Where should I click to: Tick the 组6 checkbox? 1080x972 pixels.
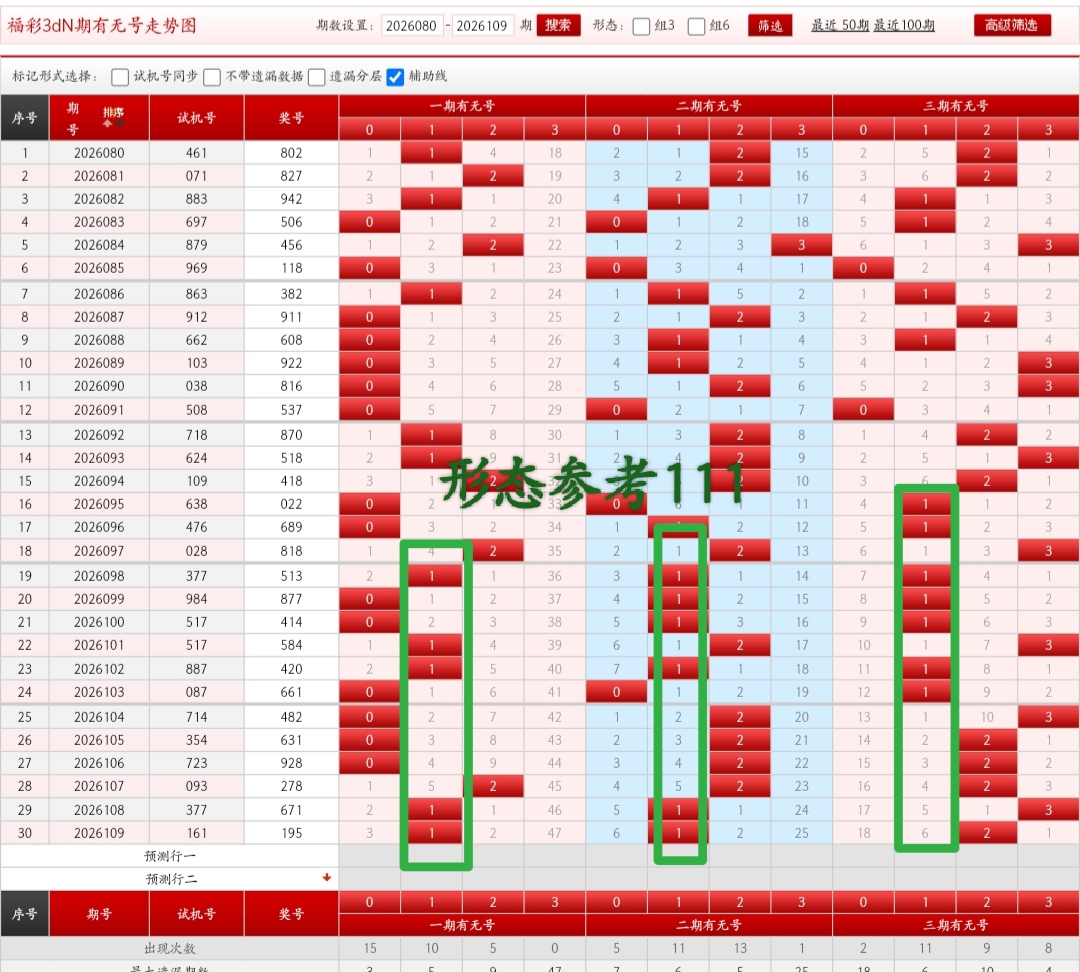point(697,26)
